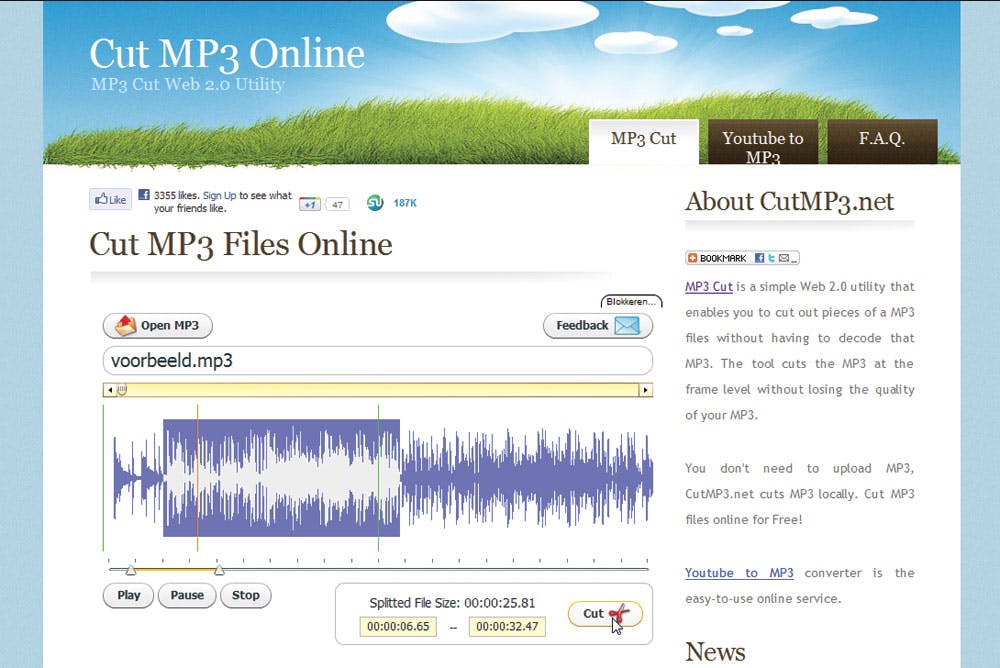Click the 47 Google plus count
Viewport: 1000px width, 668px height.
[337, 205]
